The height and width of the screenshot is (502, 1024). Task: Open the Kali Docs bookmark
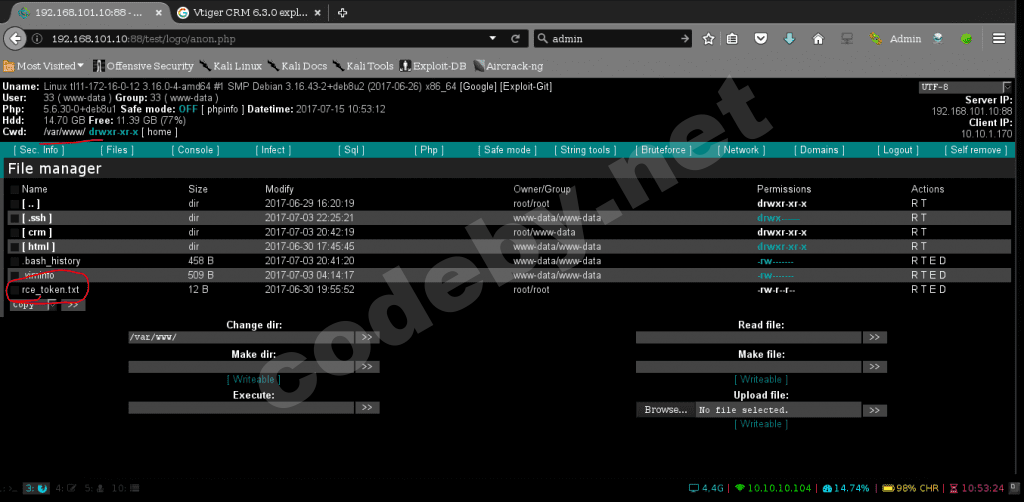click(297, 66)
